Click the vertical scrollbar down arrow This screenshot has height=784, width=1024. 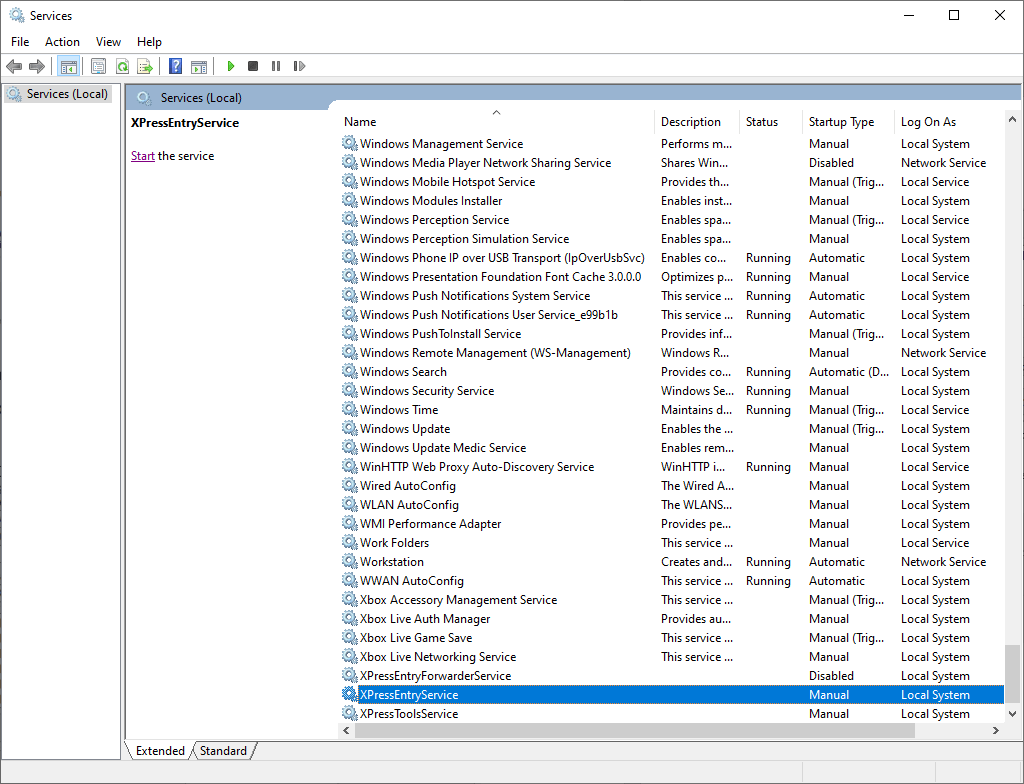pos(1012,714)
